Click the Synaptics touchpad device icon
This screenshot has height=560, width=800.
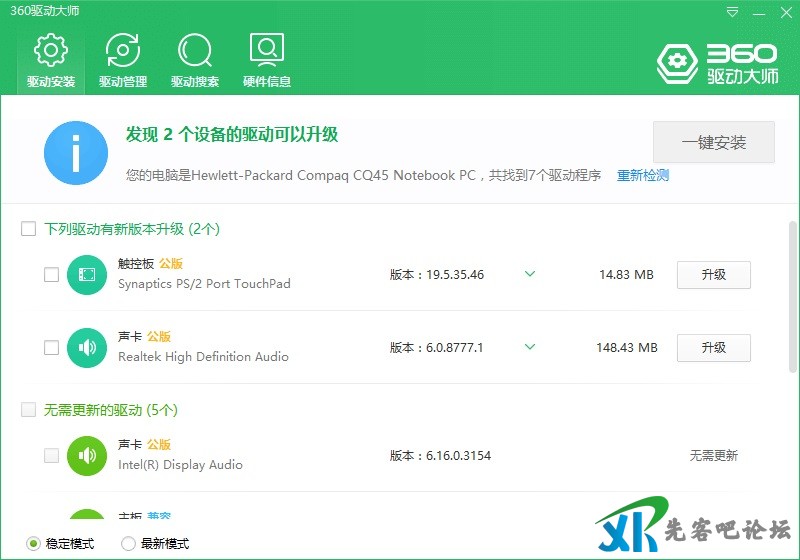click(87, 275)
